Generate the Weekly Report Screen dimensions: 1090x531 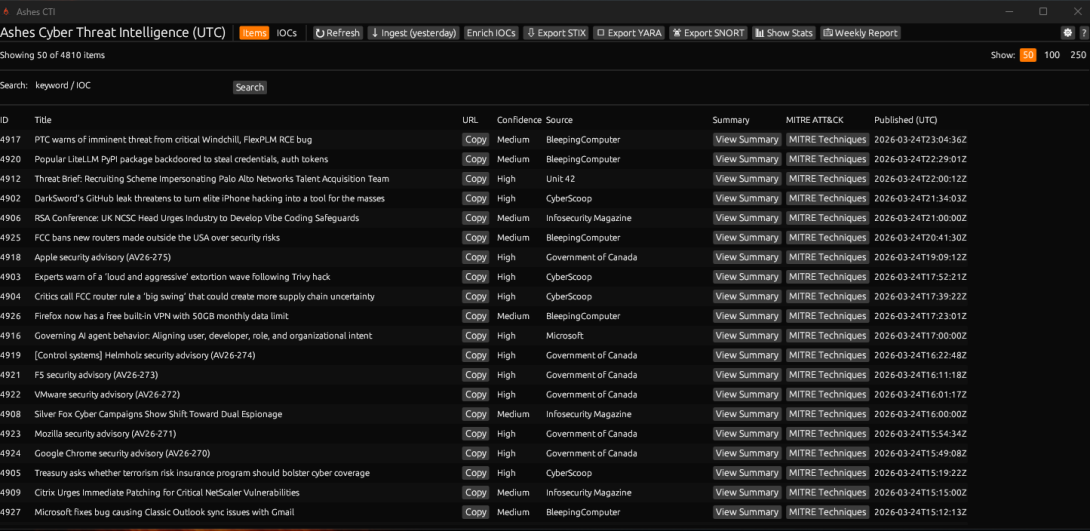[861, 33]
